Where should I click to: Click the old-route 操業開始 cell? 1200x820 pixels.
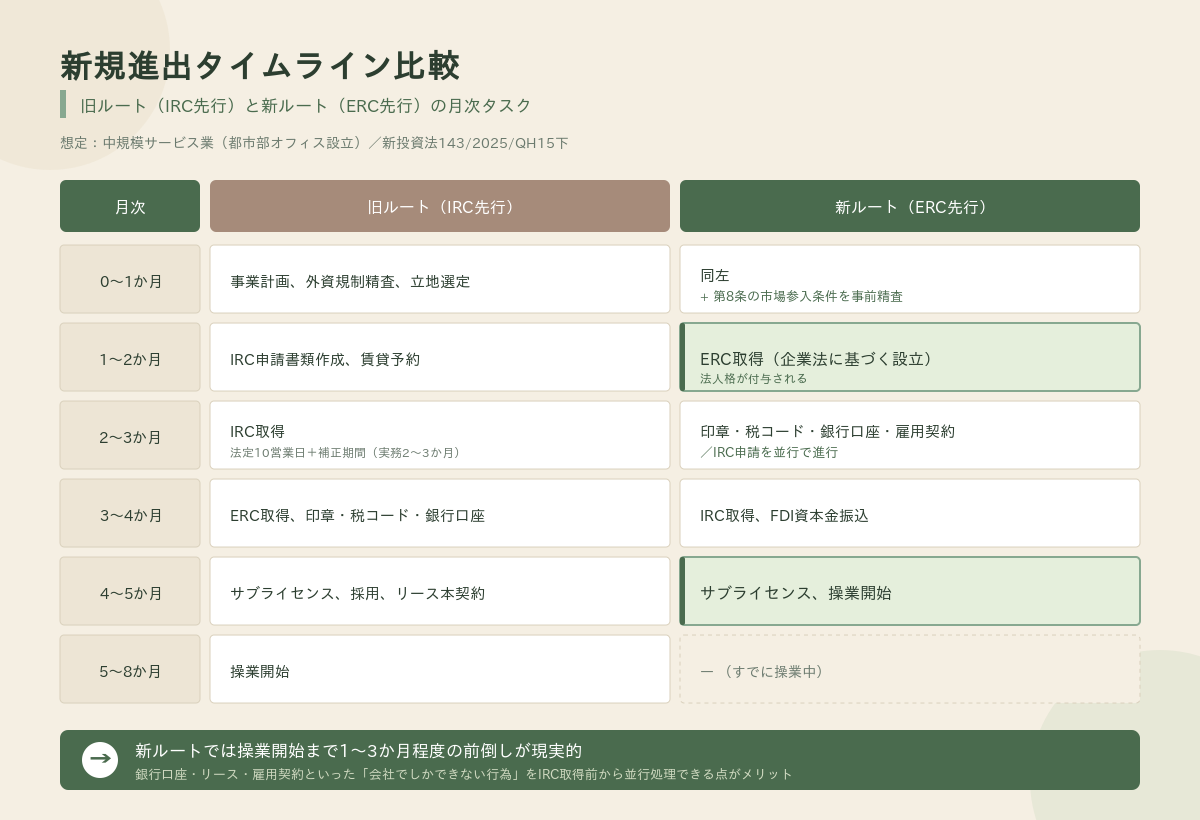coord(440,670)
